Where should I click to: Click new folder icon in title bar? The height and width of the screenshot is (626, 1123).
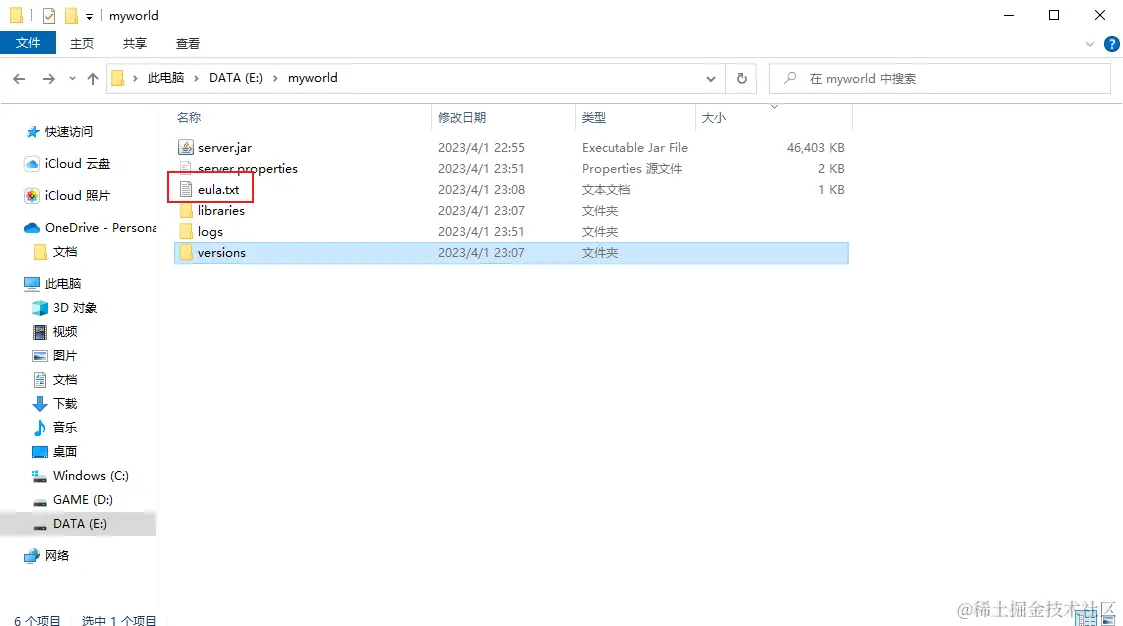click(x=71, y=16)
